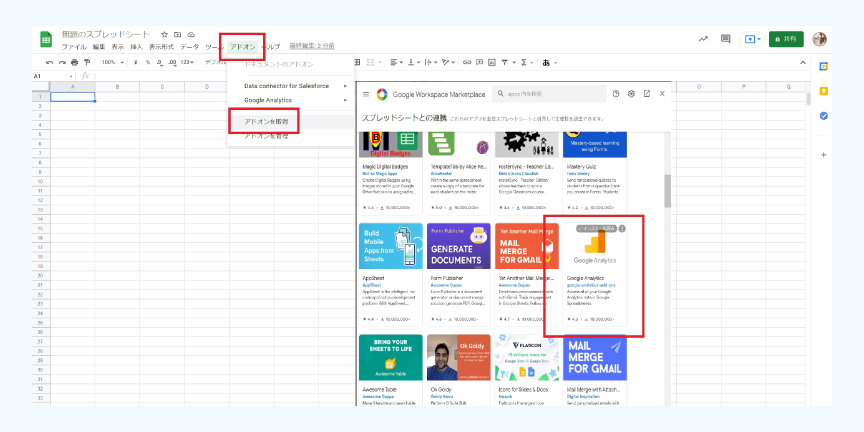The width and height of the screenshot is (864, 432).
Task: Click the Marketplace search field
Action: pos(549,94)
